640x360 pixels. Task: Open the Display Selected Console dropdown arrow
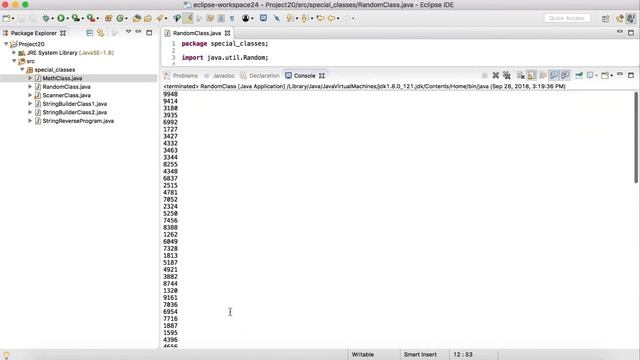(596, 76)
